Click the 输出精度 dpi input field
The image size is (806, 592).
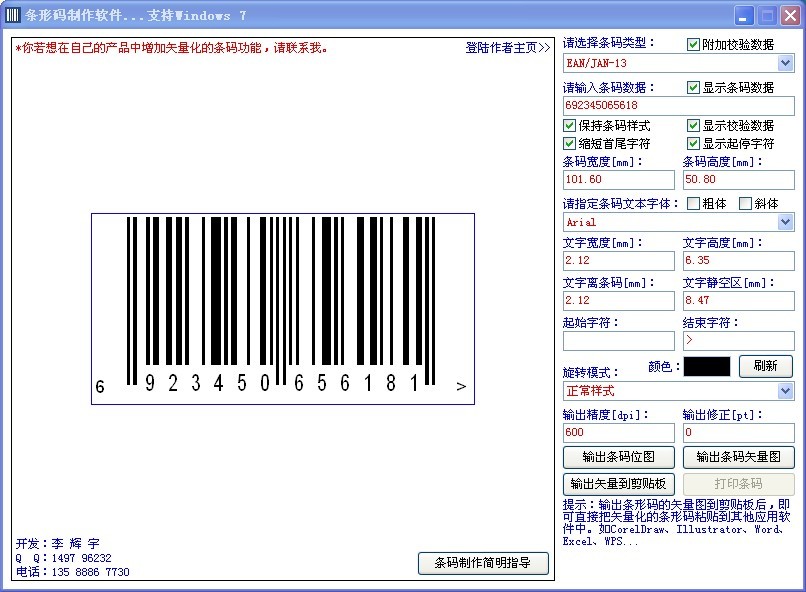pos(618,432)
